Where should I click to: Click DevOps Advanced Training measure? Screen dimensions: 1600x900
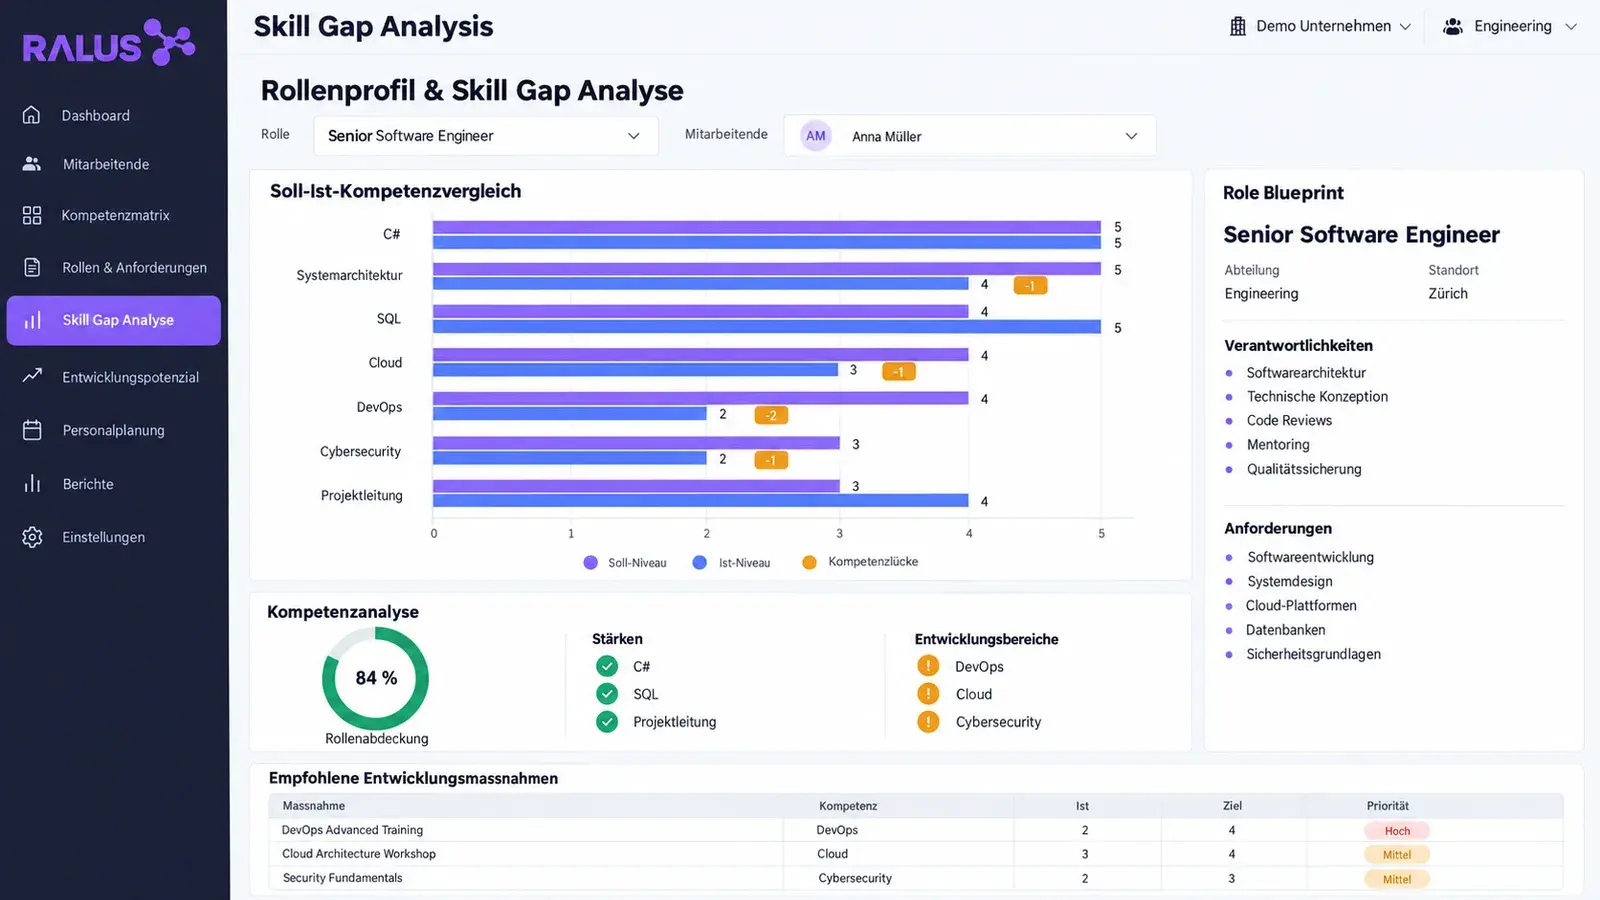coord(352,830)
